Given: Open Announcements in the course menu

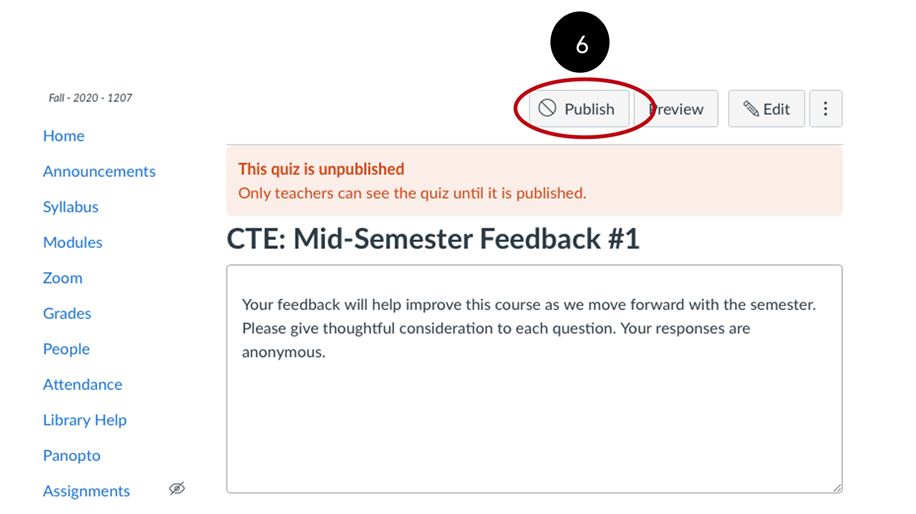Looking at the screenshot, I should (99, 171).
